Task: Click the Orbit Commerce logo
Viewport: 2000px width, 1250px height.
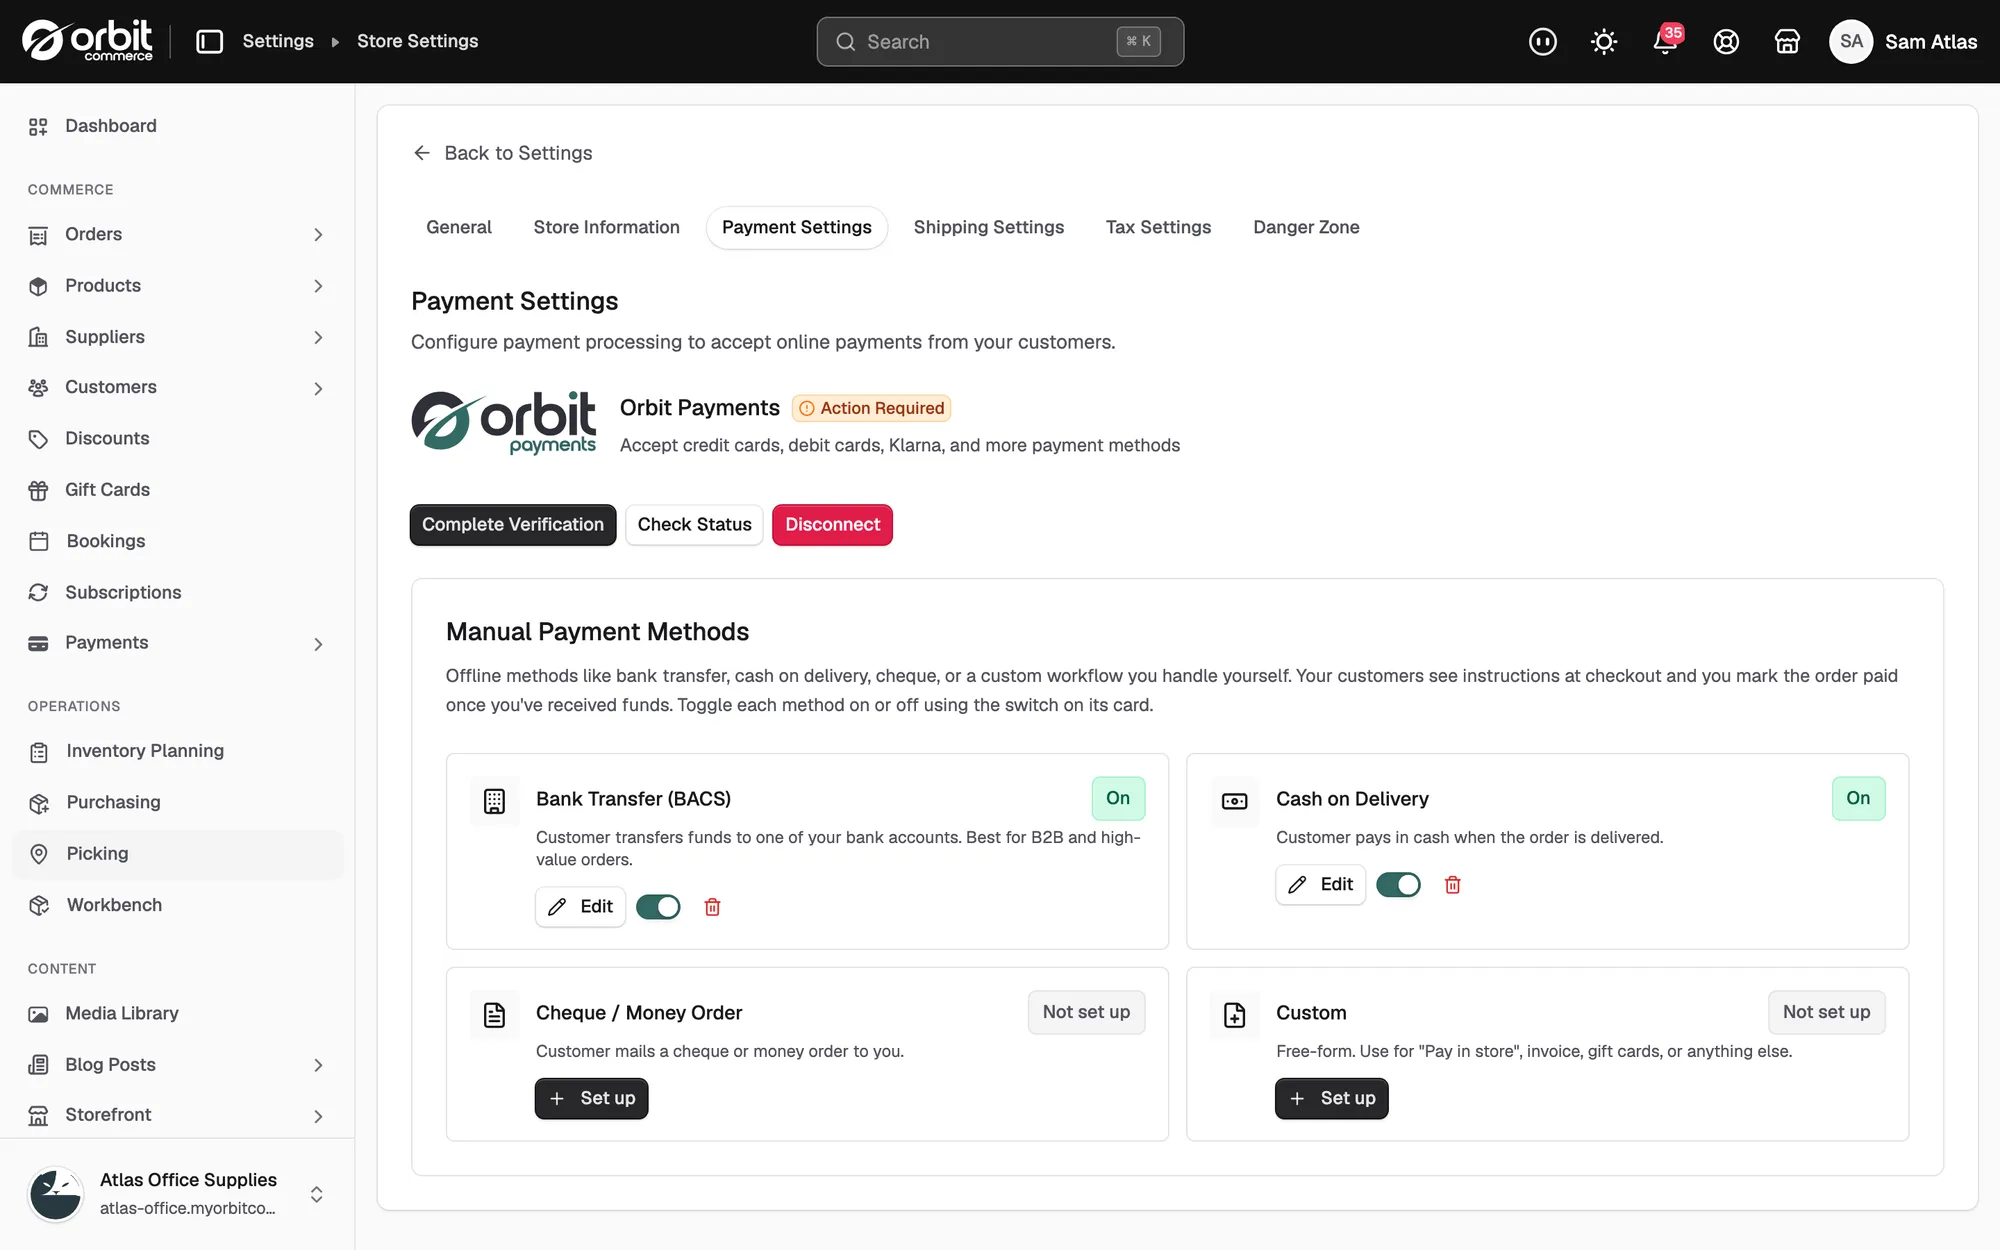Action: [87, 41]
